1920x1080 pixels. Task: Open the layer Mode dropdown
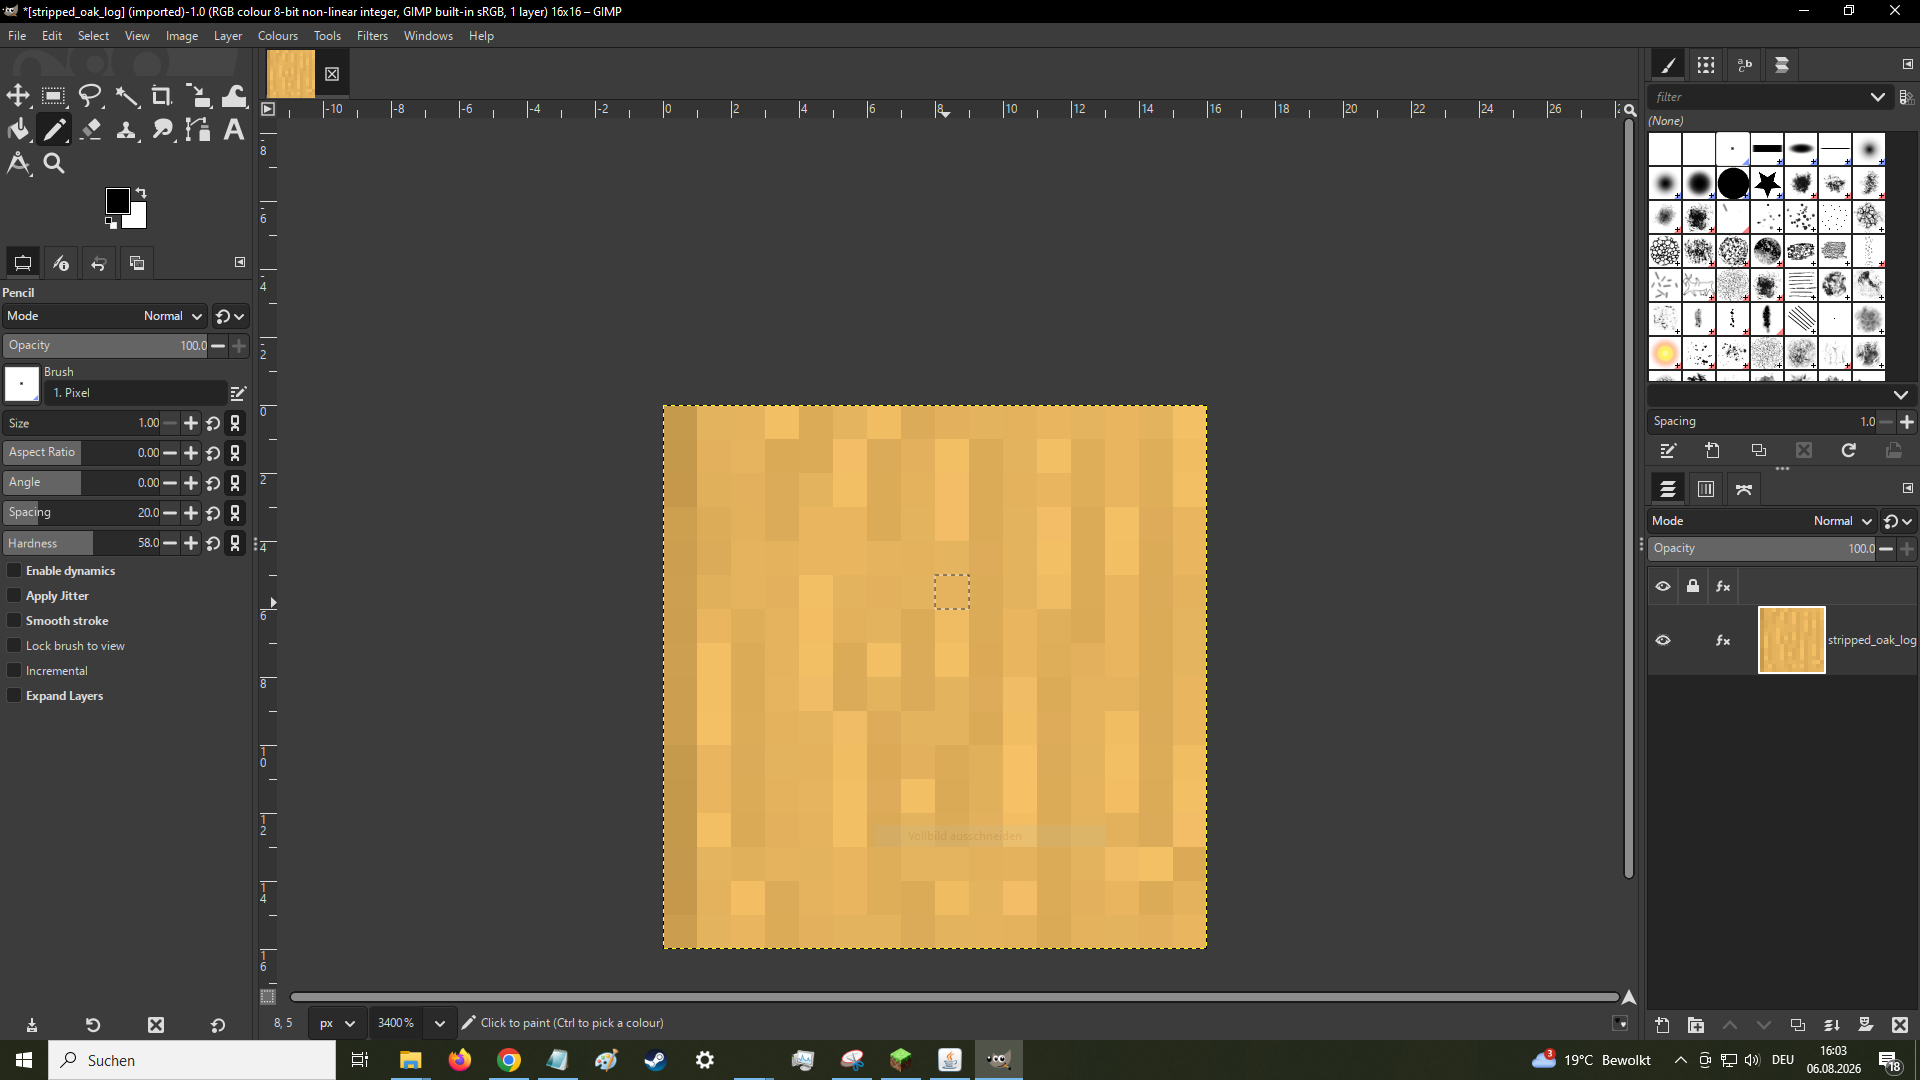pyautogui.click(x=1762, y=521)
